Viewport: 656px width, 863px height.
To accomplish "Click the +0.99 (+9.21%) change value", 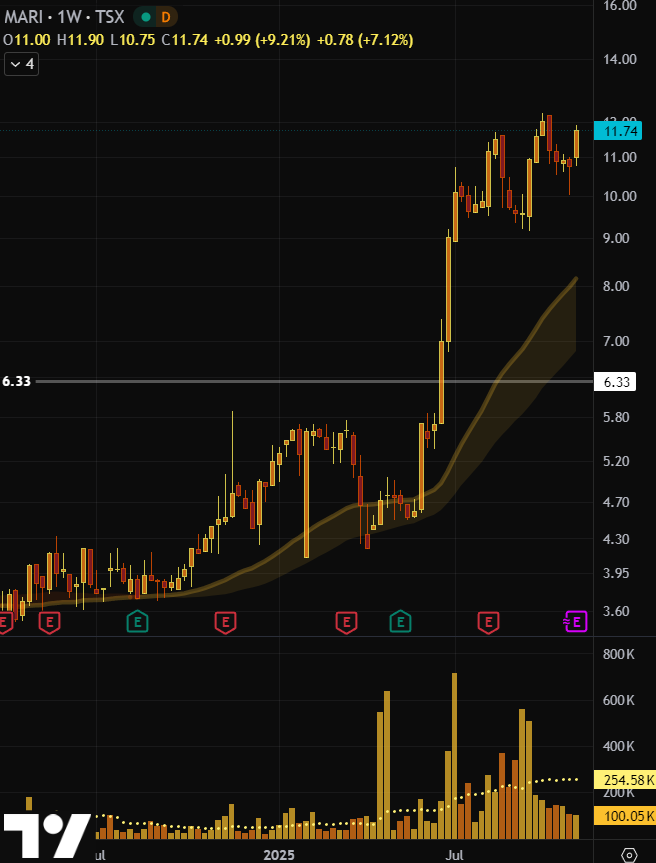I will (x=262, y=40).
